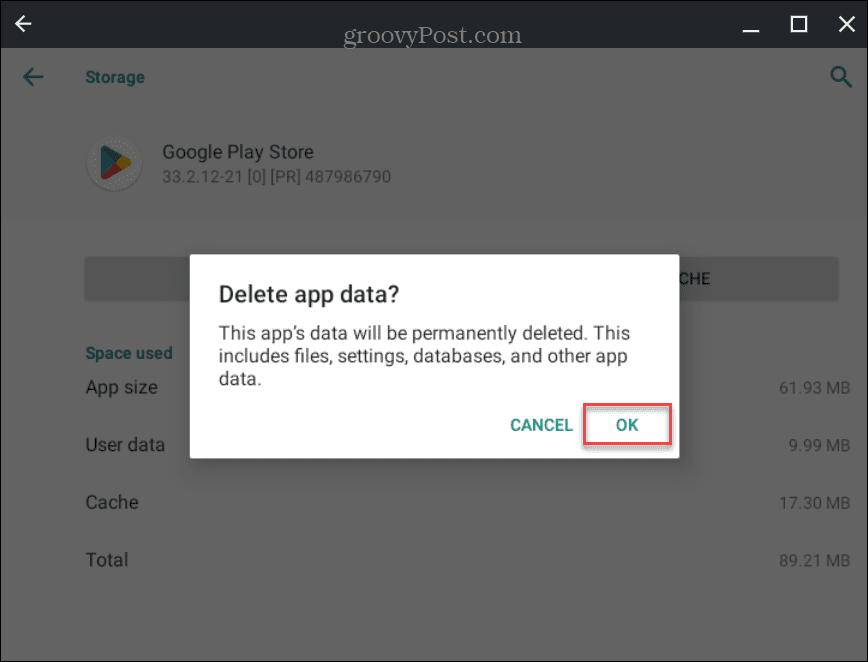Viewport: 868px width, 662px height.
Task: Click the app version number text
Action: click(276, 177)
